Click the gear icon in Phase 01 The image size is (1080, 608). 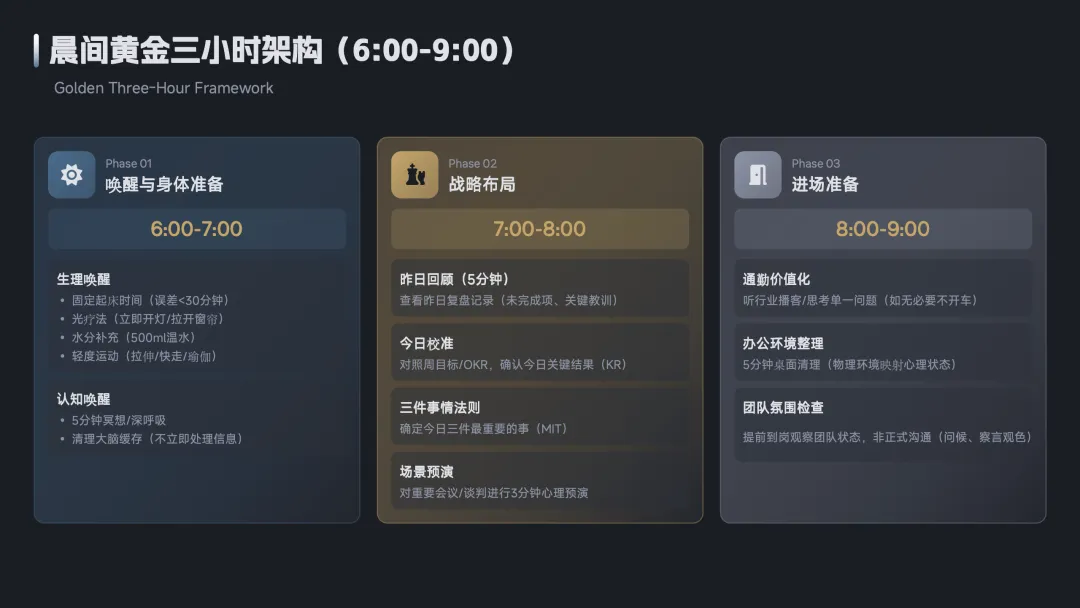tap(72, 175)
